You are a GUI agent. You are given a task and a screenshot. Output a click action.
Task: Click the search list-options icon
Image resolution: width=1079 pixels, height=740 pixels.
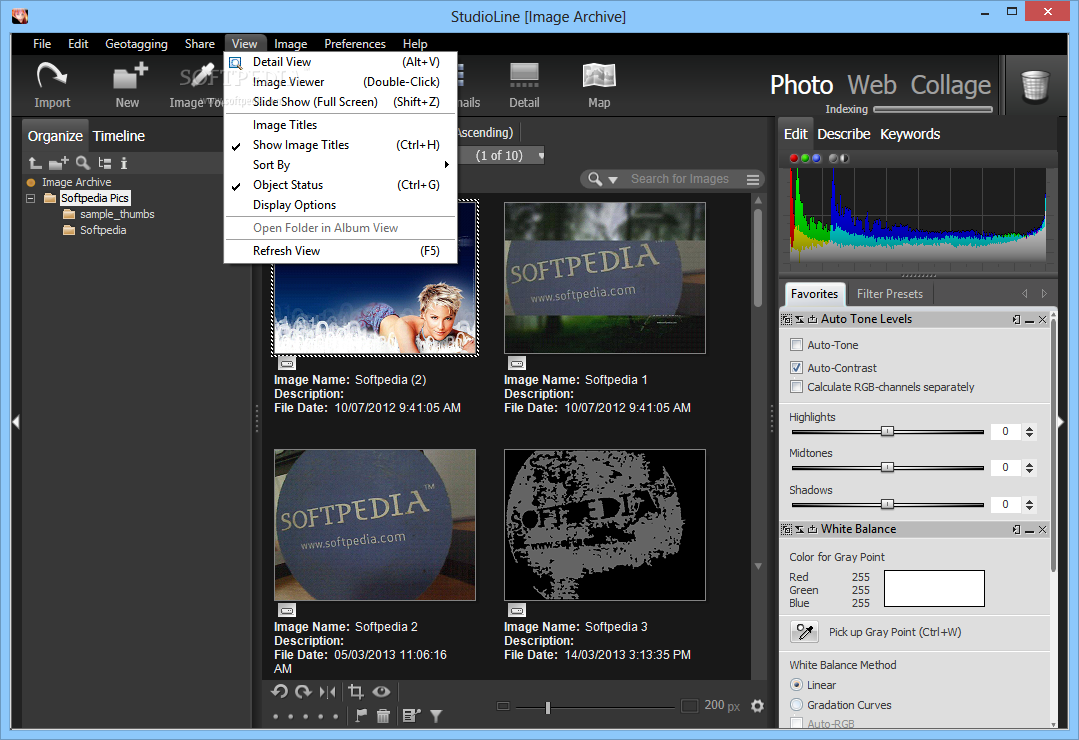point(753,179)
